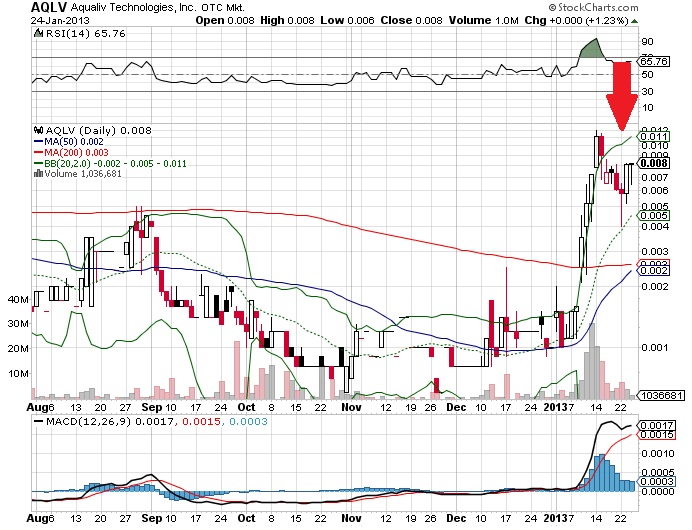The height and width of the screenshot is (530, 692).
Task: Click the boxed 1036681 volume label
Action: 662,395
